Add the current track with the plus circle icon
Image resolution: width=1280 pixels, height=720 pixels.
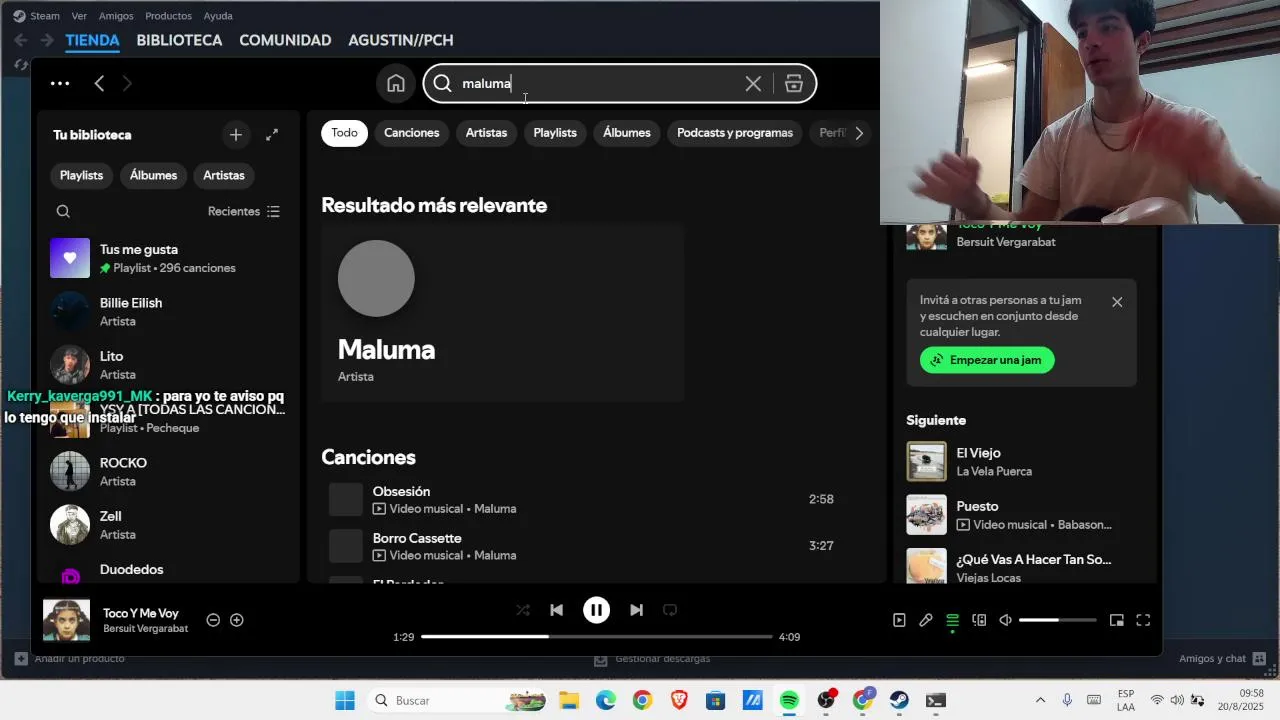(237, 620)
